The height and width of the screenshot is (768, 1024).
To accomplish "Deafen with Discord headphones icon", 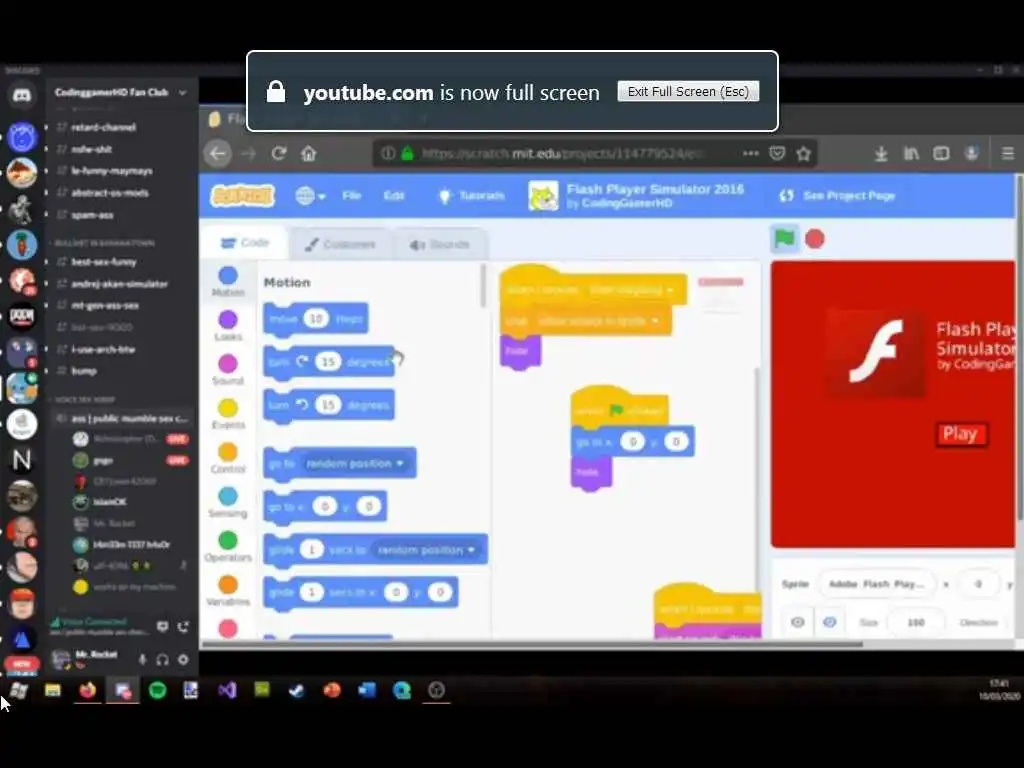I will tap(163, 660).
